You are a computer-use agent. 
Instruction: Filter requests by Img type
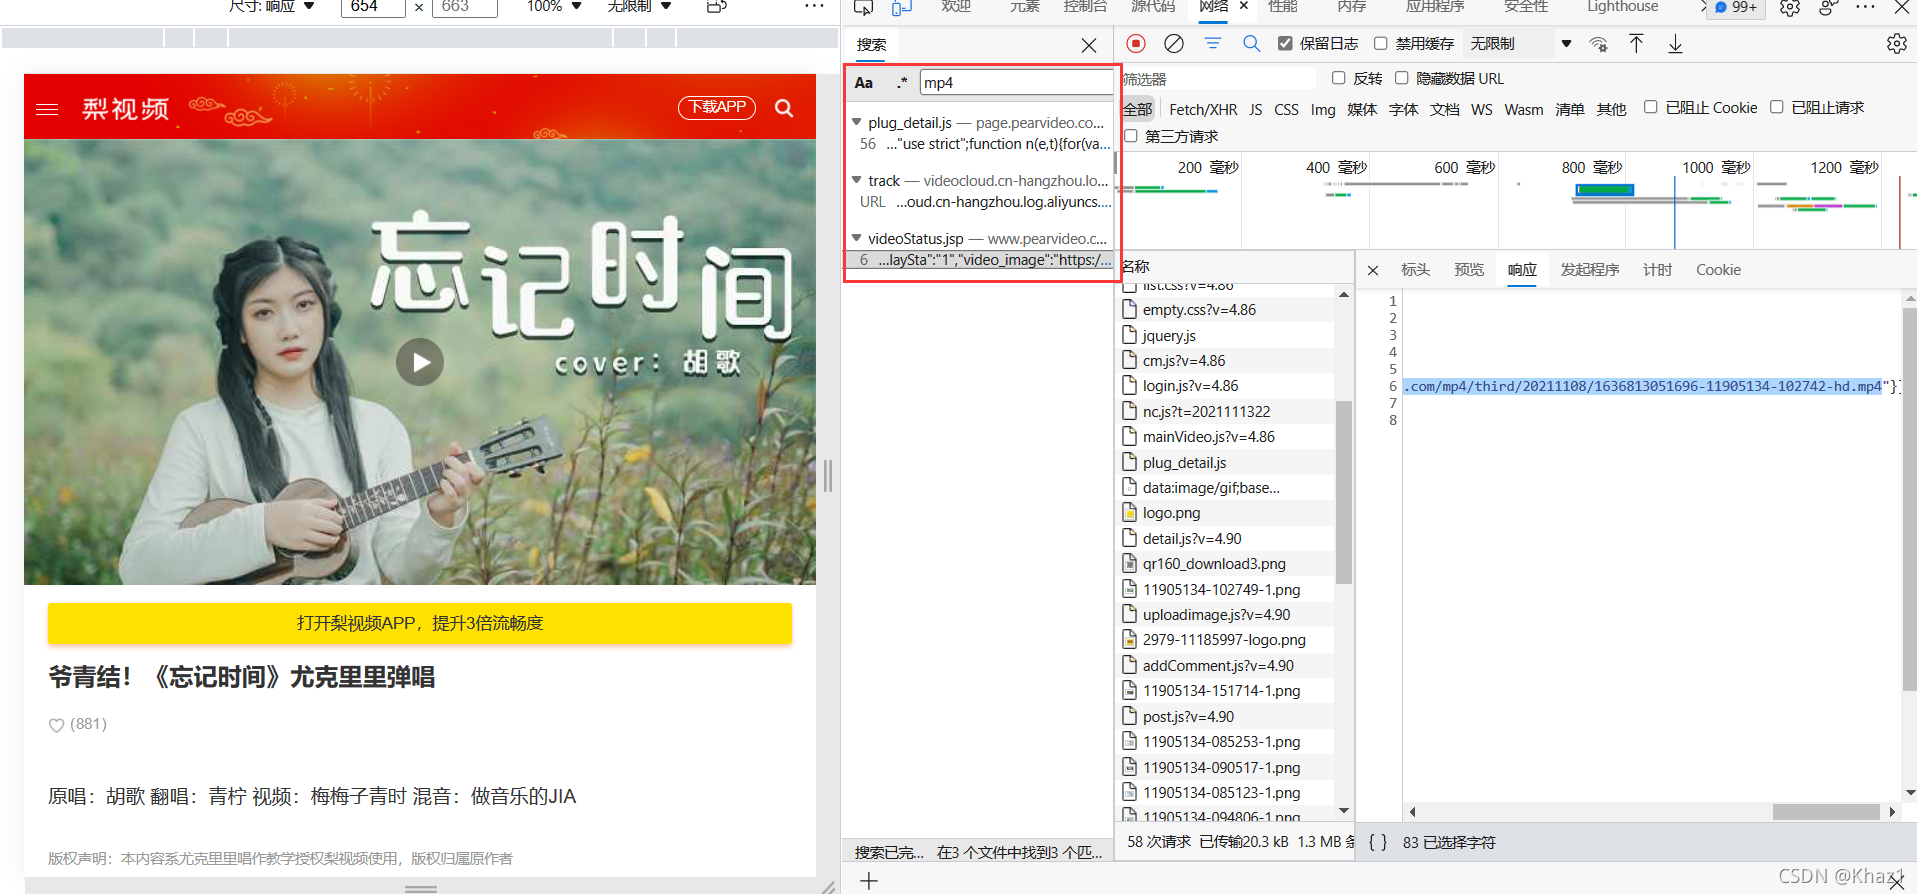(x=1323, y=109)
